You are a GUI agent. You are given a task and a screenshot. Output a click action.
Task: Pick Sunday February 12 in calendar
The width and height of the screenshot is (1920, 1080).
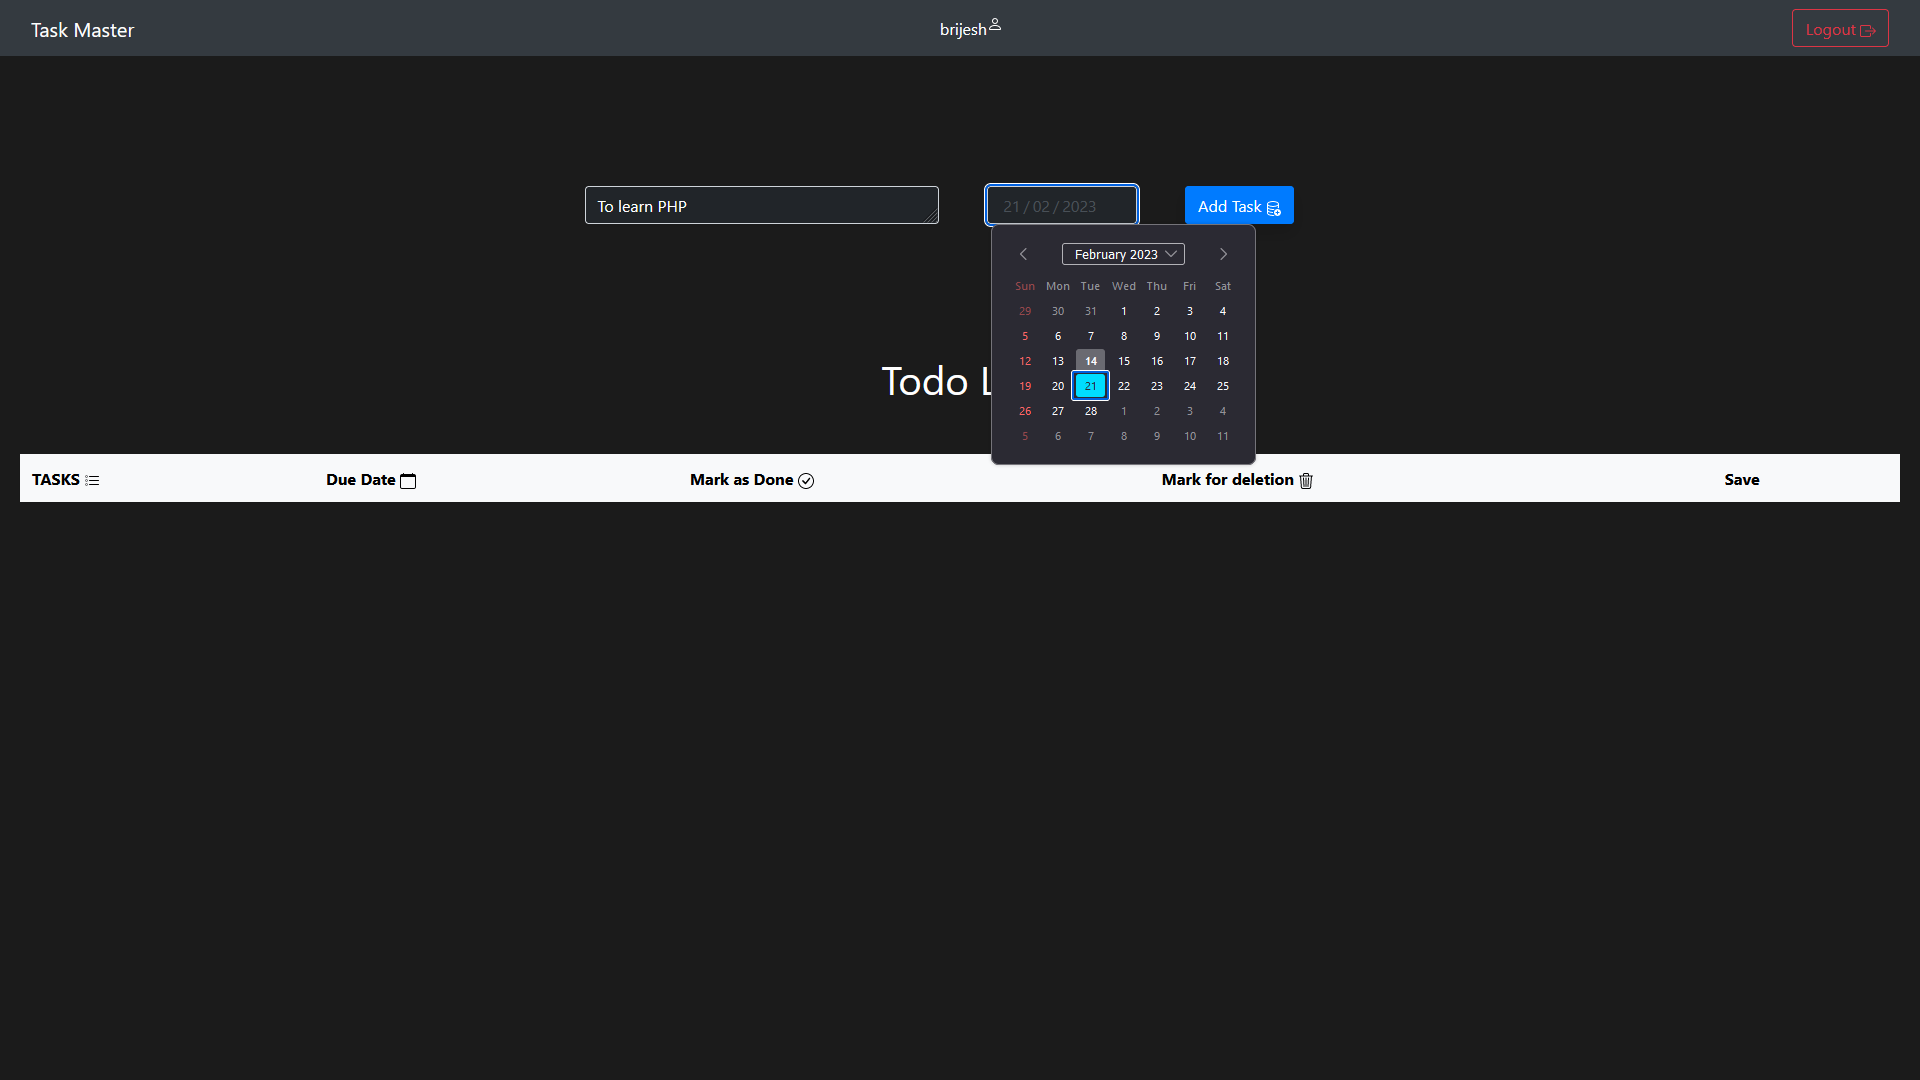click(1025, 361)
